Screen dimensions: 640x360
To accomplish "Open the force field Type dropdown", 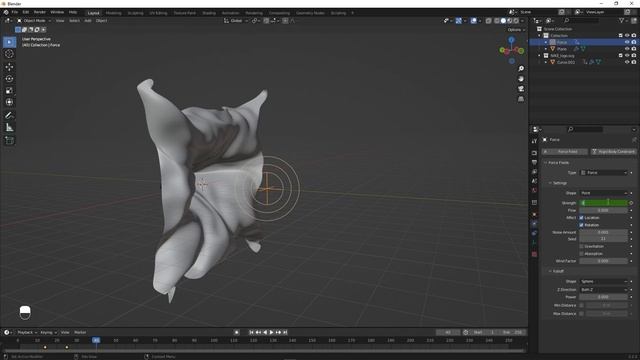I will tap(604, 173).
